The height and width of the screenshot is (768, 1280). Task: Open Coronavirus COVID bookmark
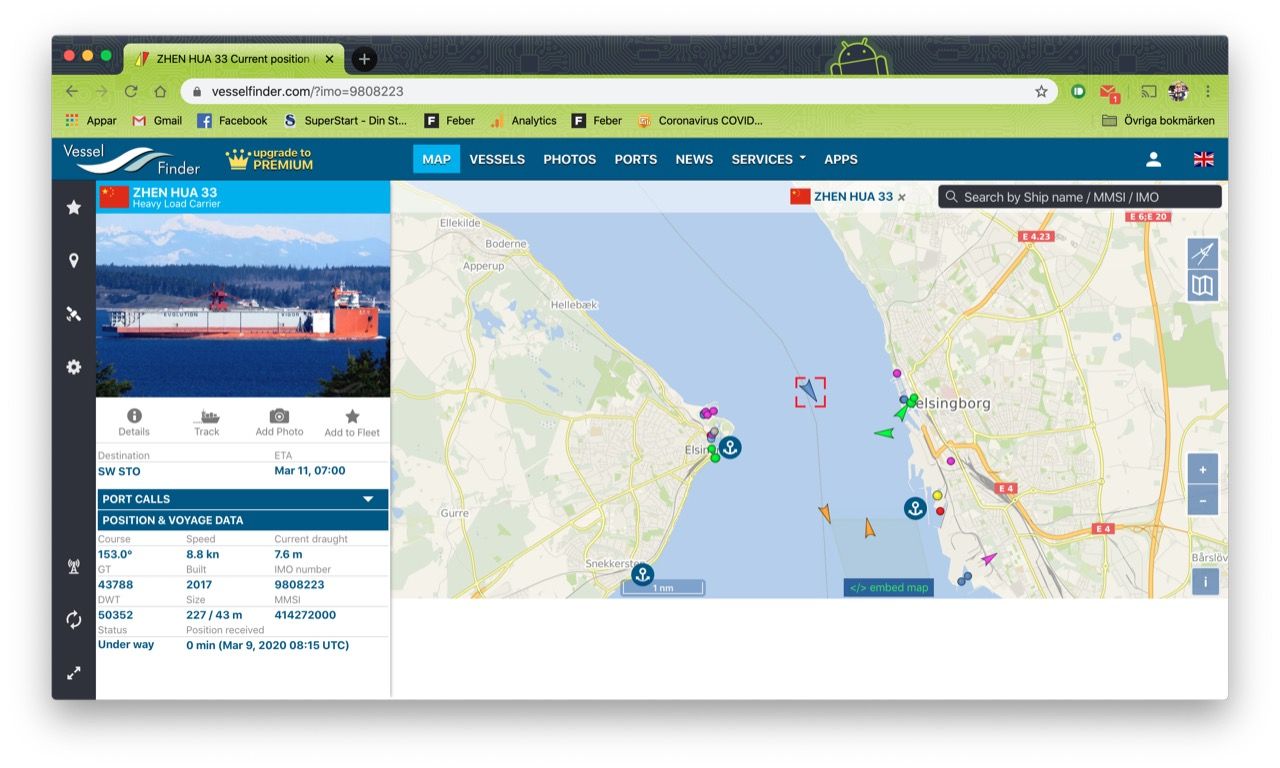pyautogui.click(x=700, y=120)
